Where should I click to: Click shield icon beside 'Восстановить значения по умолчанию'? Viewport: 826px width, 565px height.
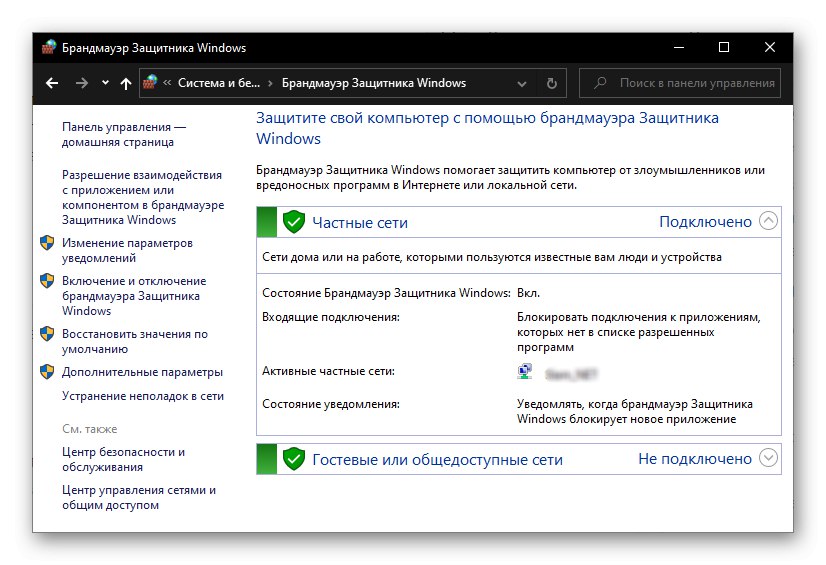coord(47,334)
